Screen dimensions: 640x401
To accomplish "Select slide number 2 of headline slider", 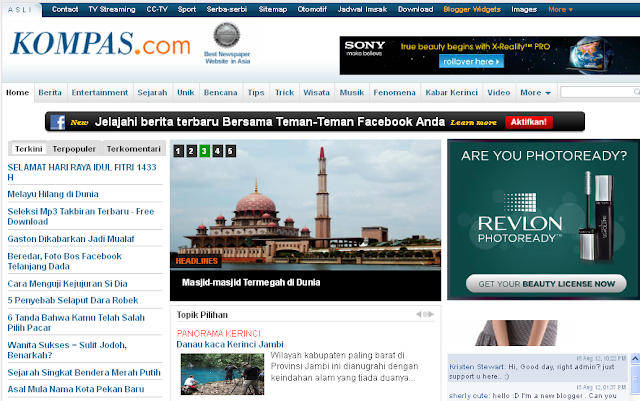I will pos(191,151).
